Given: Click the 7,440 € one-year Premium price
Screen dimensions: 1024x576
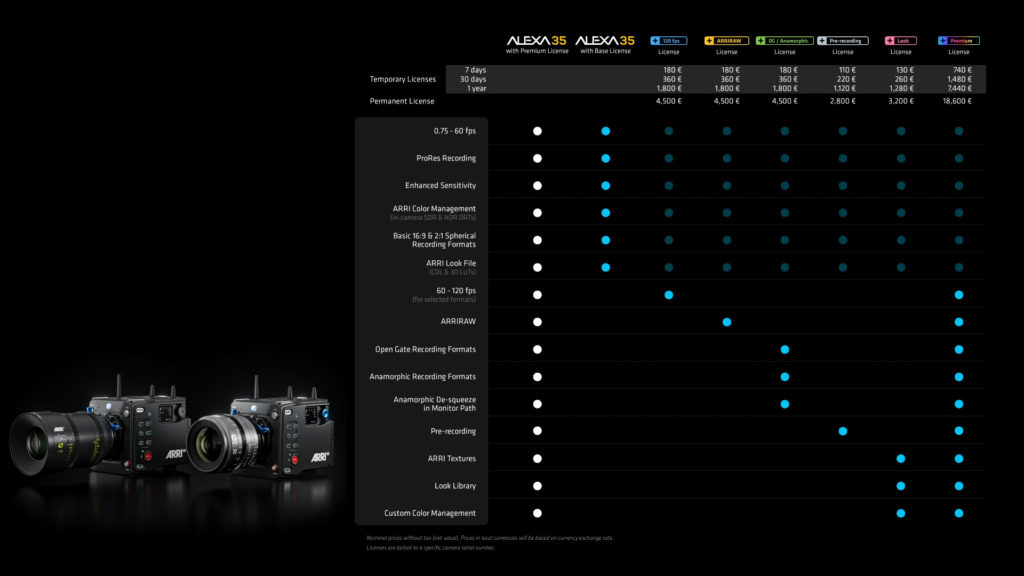Looking at the screenshot, I should click(x=958, y=88).
